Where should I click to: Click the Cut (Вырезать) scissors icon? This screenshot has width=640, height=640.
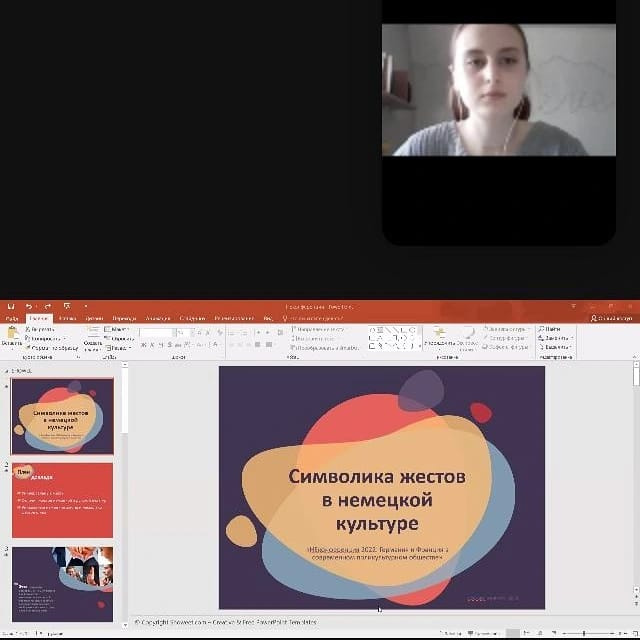[x=30, y=328]
